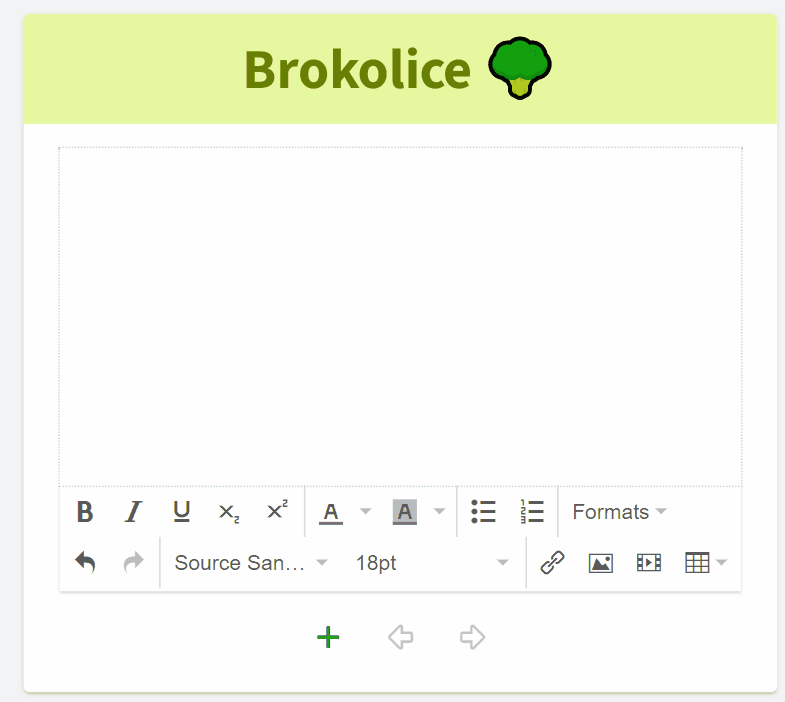Apply superscript formatting

tap(277, 512)
